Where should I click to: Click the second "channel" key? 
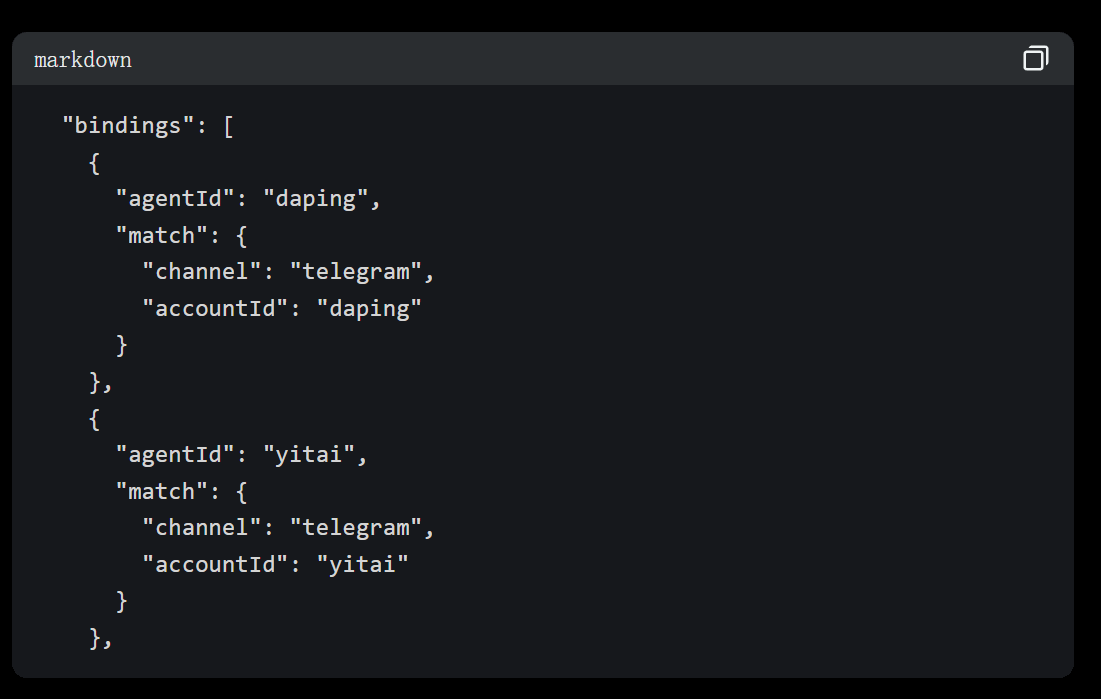click(x=202, y=527)
